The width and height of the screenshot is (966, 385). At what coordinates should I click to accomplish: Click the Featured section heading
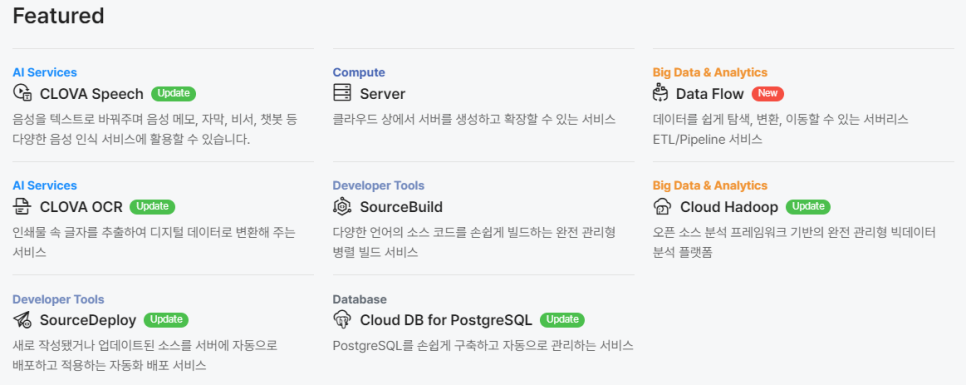(59, 15)
